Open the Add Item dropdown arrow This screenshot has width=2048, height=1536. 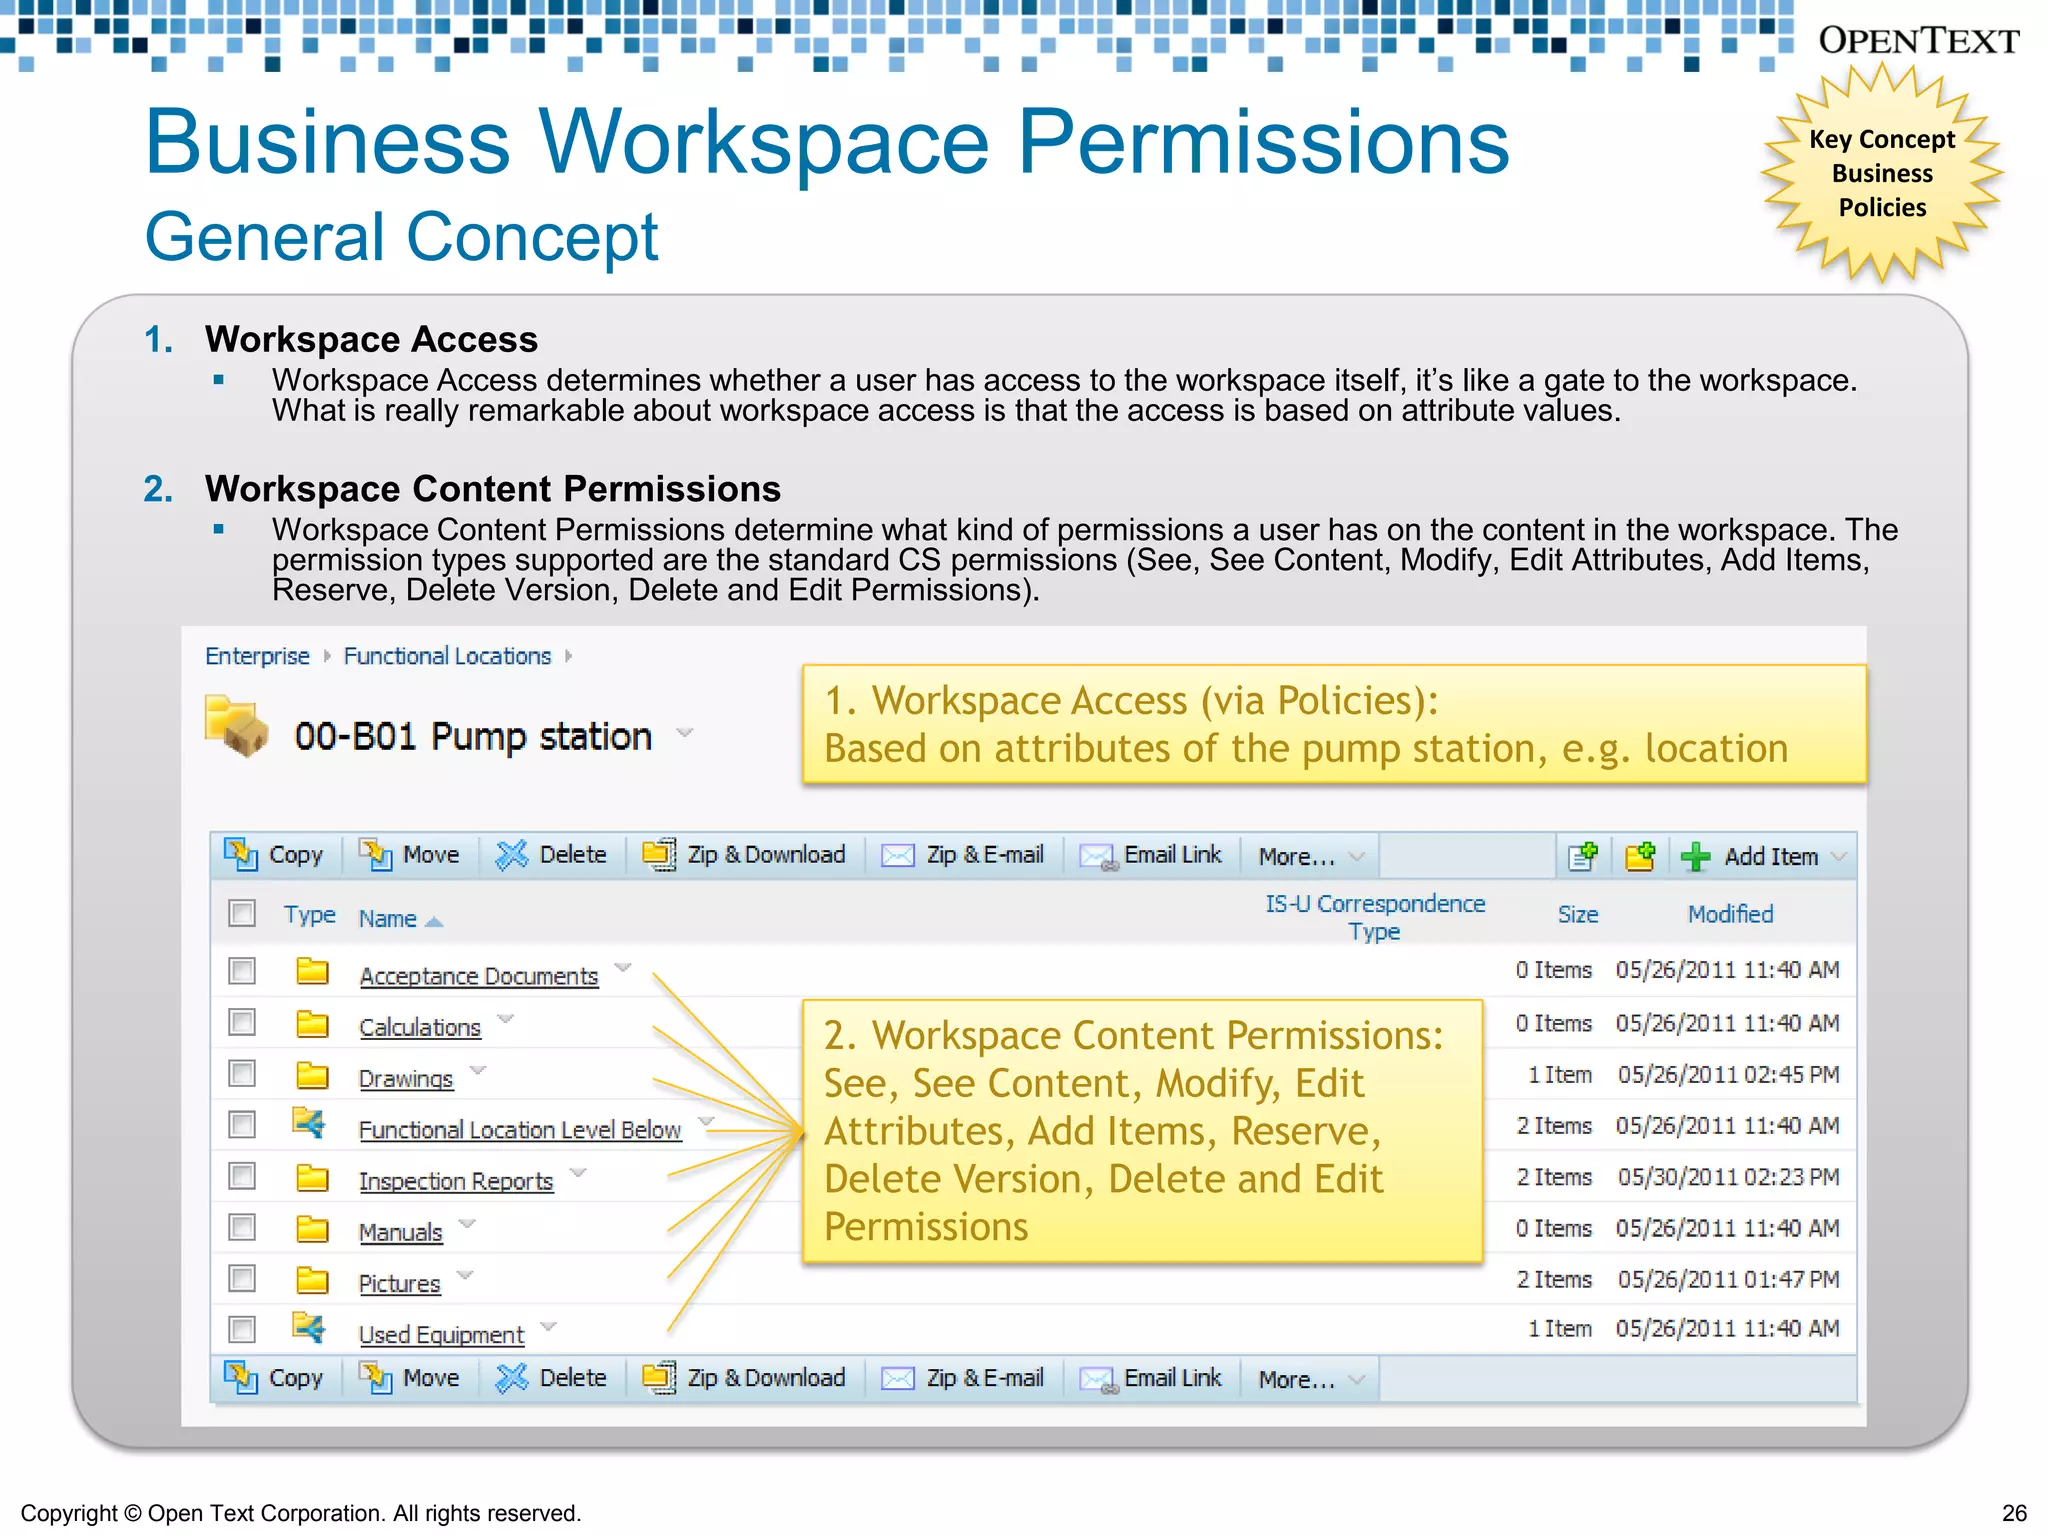[x=1839, y=856]
